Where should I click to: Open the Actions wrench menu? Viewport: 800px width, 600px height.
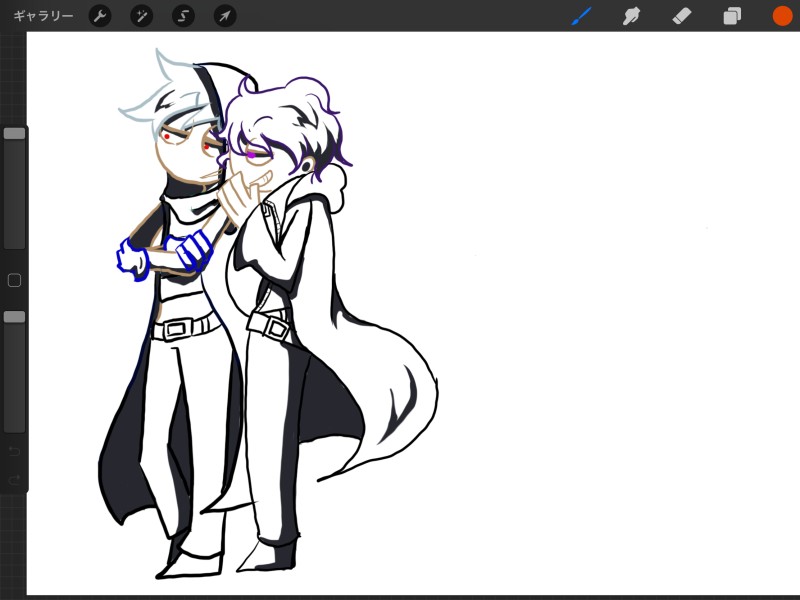100,16
